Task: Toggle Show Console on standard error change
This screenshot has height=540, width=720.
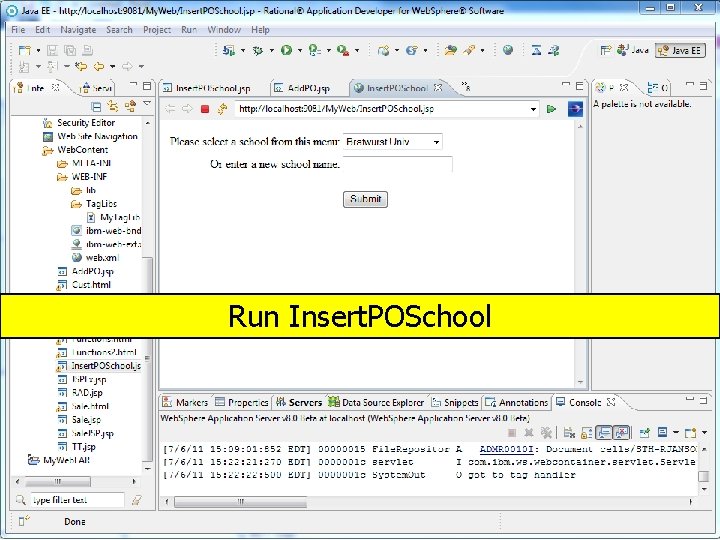Action: coord(621,433)
